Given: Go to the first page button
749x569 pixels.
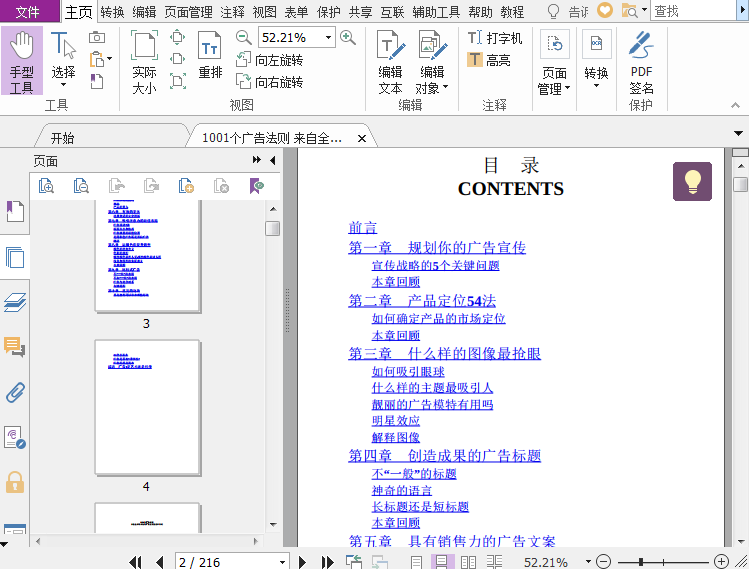Looking at the screenshot, I should 136,562.
